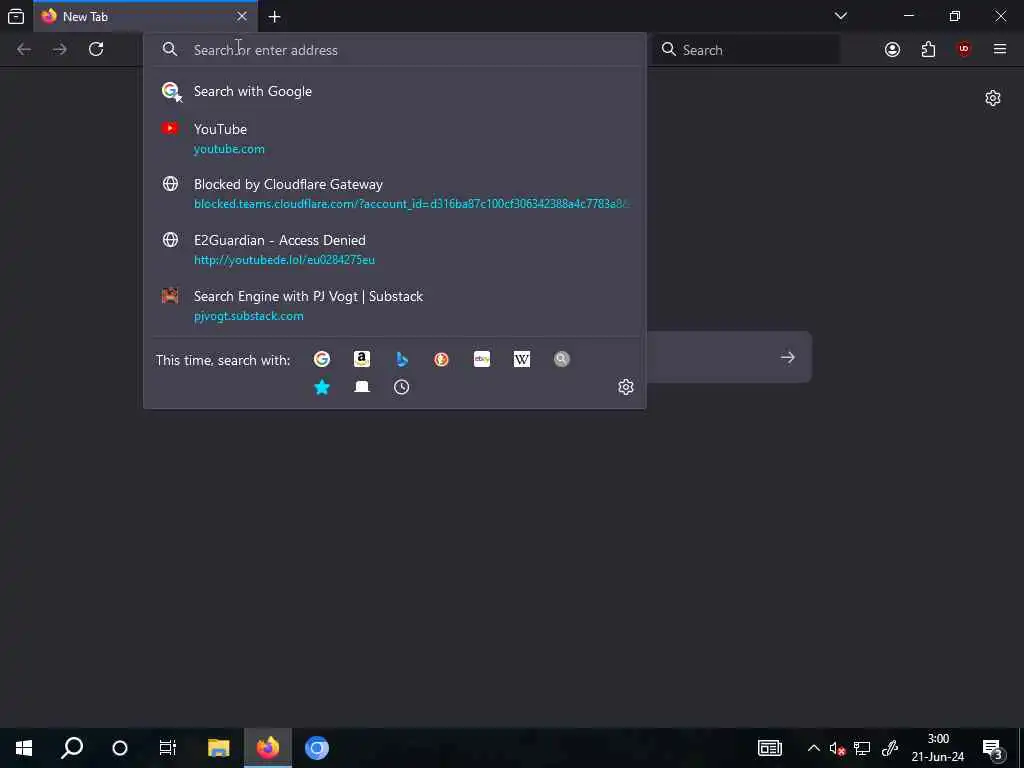The image size is (1024, 768).
Task: Reload the current page
Action: tap(96, 50)
